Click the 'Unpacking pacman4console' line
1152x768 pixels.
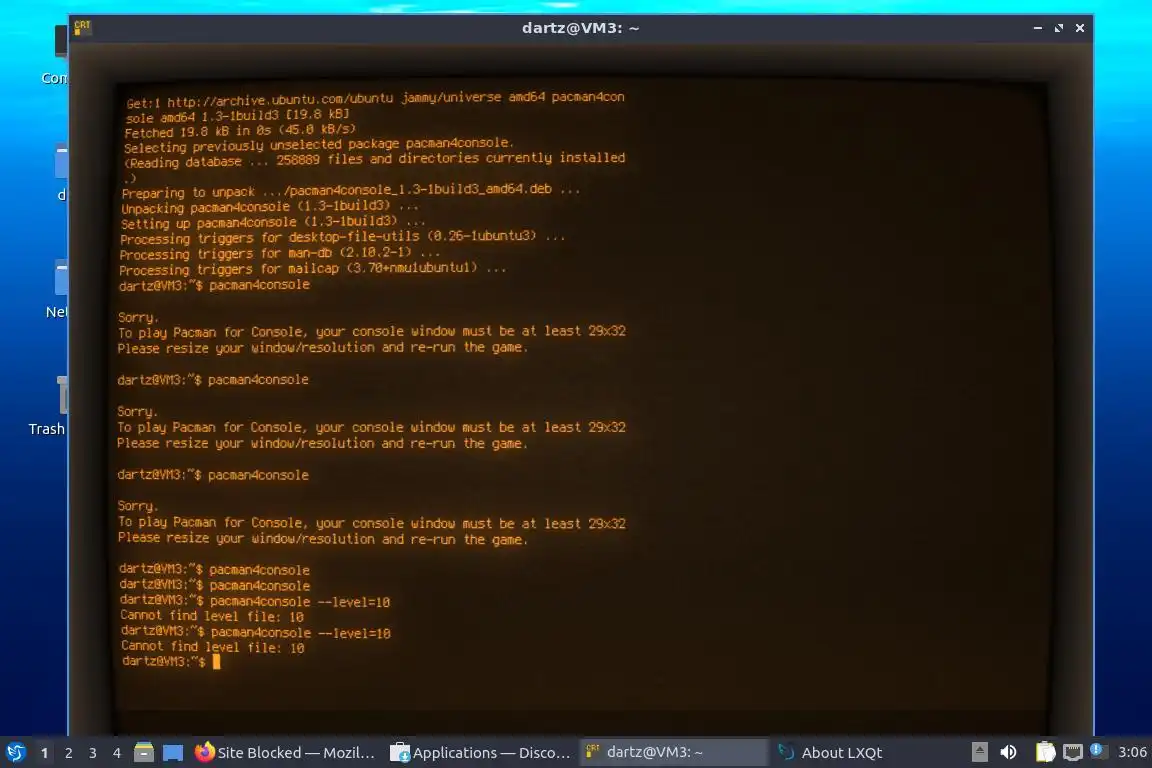(270, 207)
